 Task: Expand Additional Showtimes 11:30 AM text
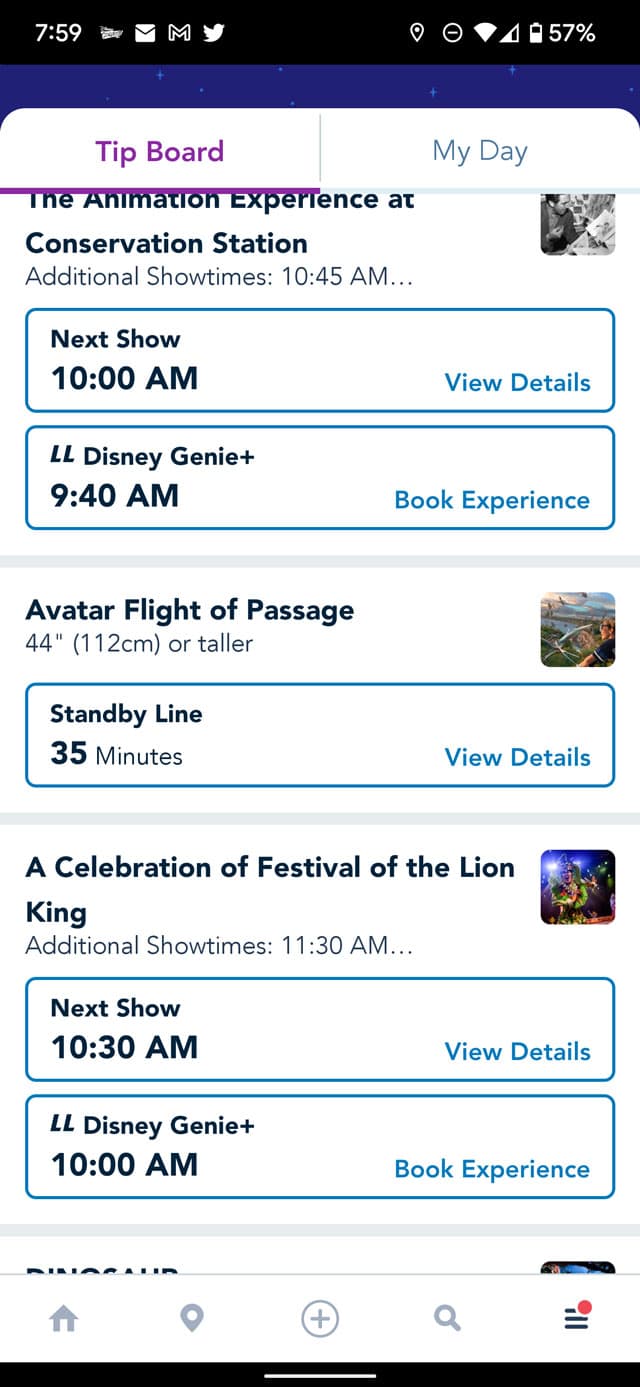pyautogui.click(x=219, y=945)
